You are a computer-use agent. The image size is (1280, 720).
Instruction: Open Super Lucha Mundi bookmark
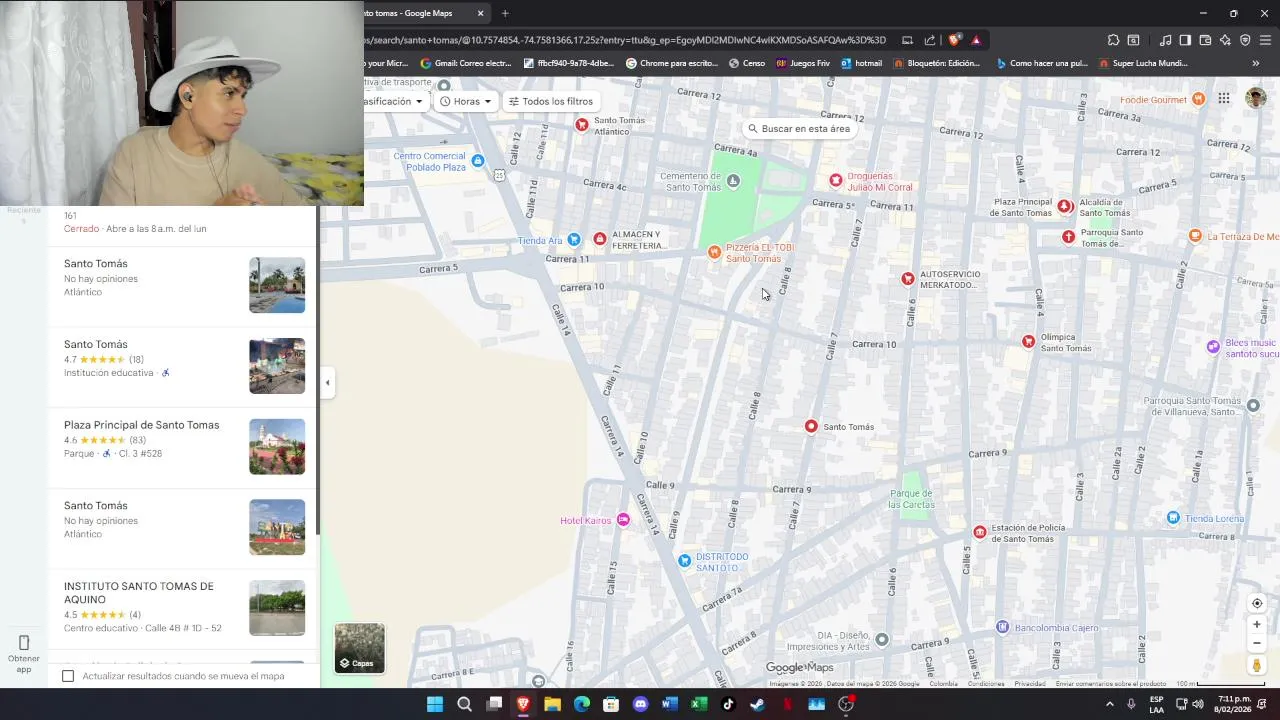coord(1143,63)
